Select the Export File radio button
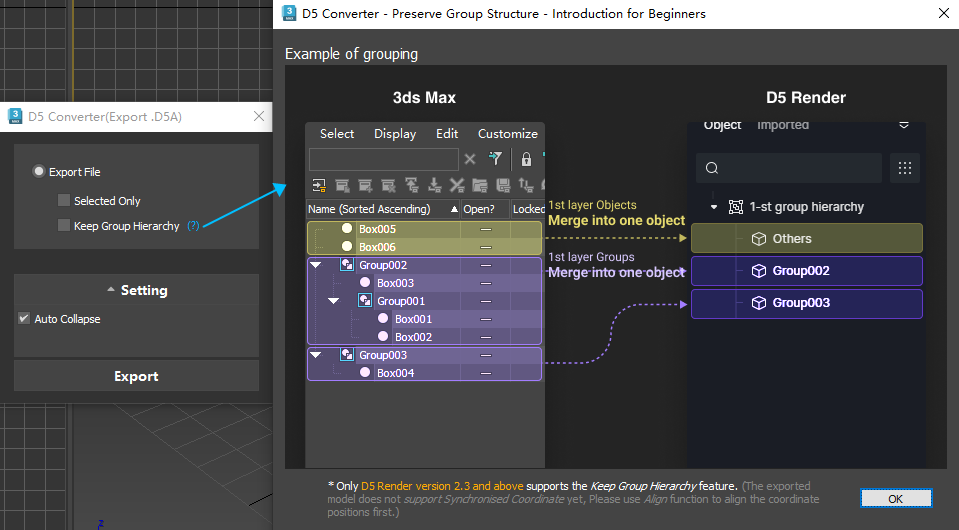Image resolution: width=959 pixels, height=530 pixels. [39, 172]
